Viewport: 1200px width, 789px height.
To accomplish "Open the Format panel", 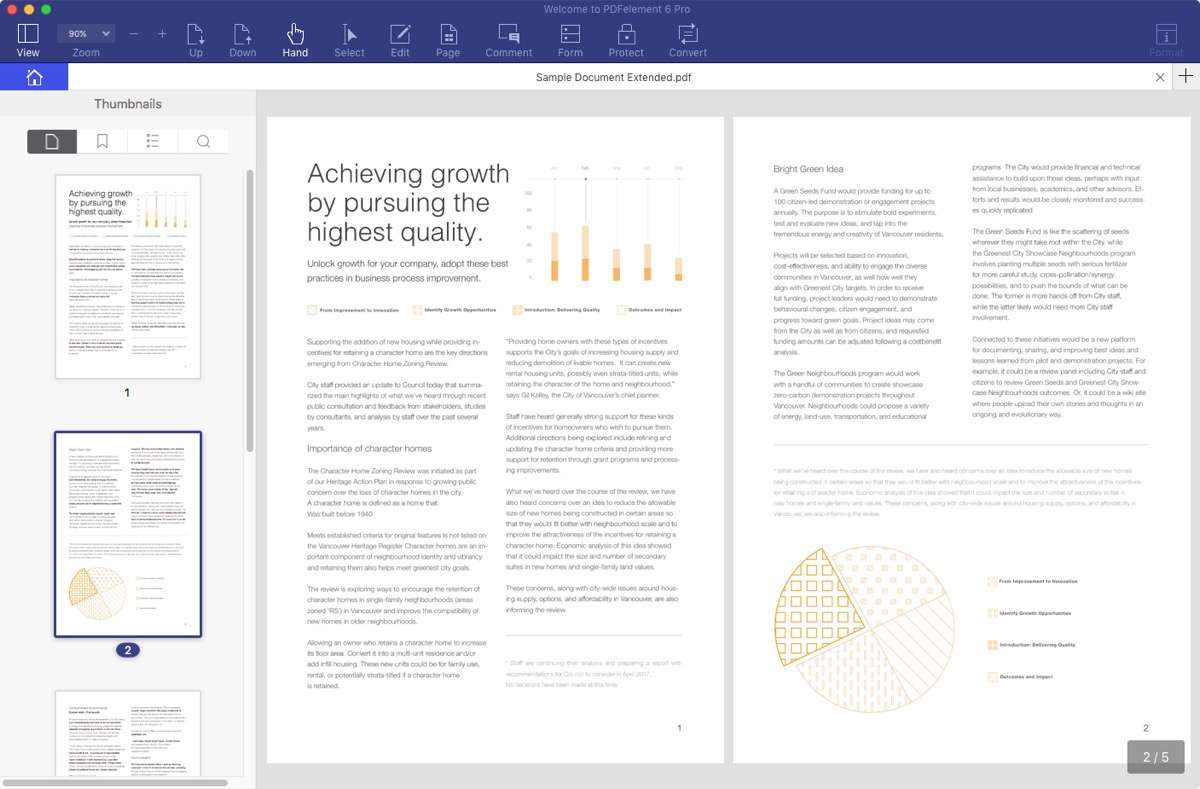I will pos(1166,40).
